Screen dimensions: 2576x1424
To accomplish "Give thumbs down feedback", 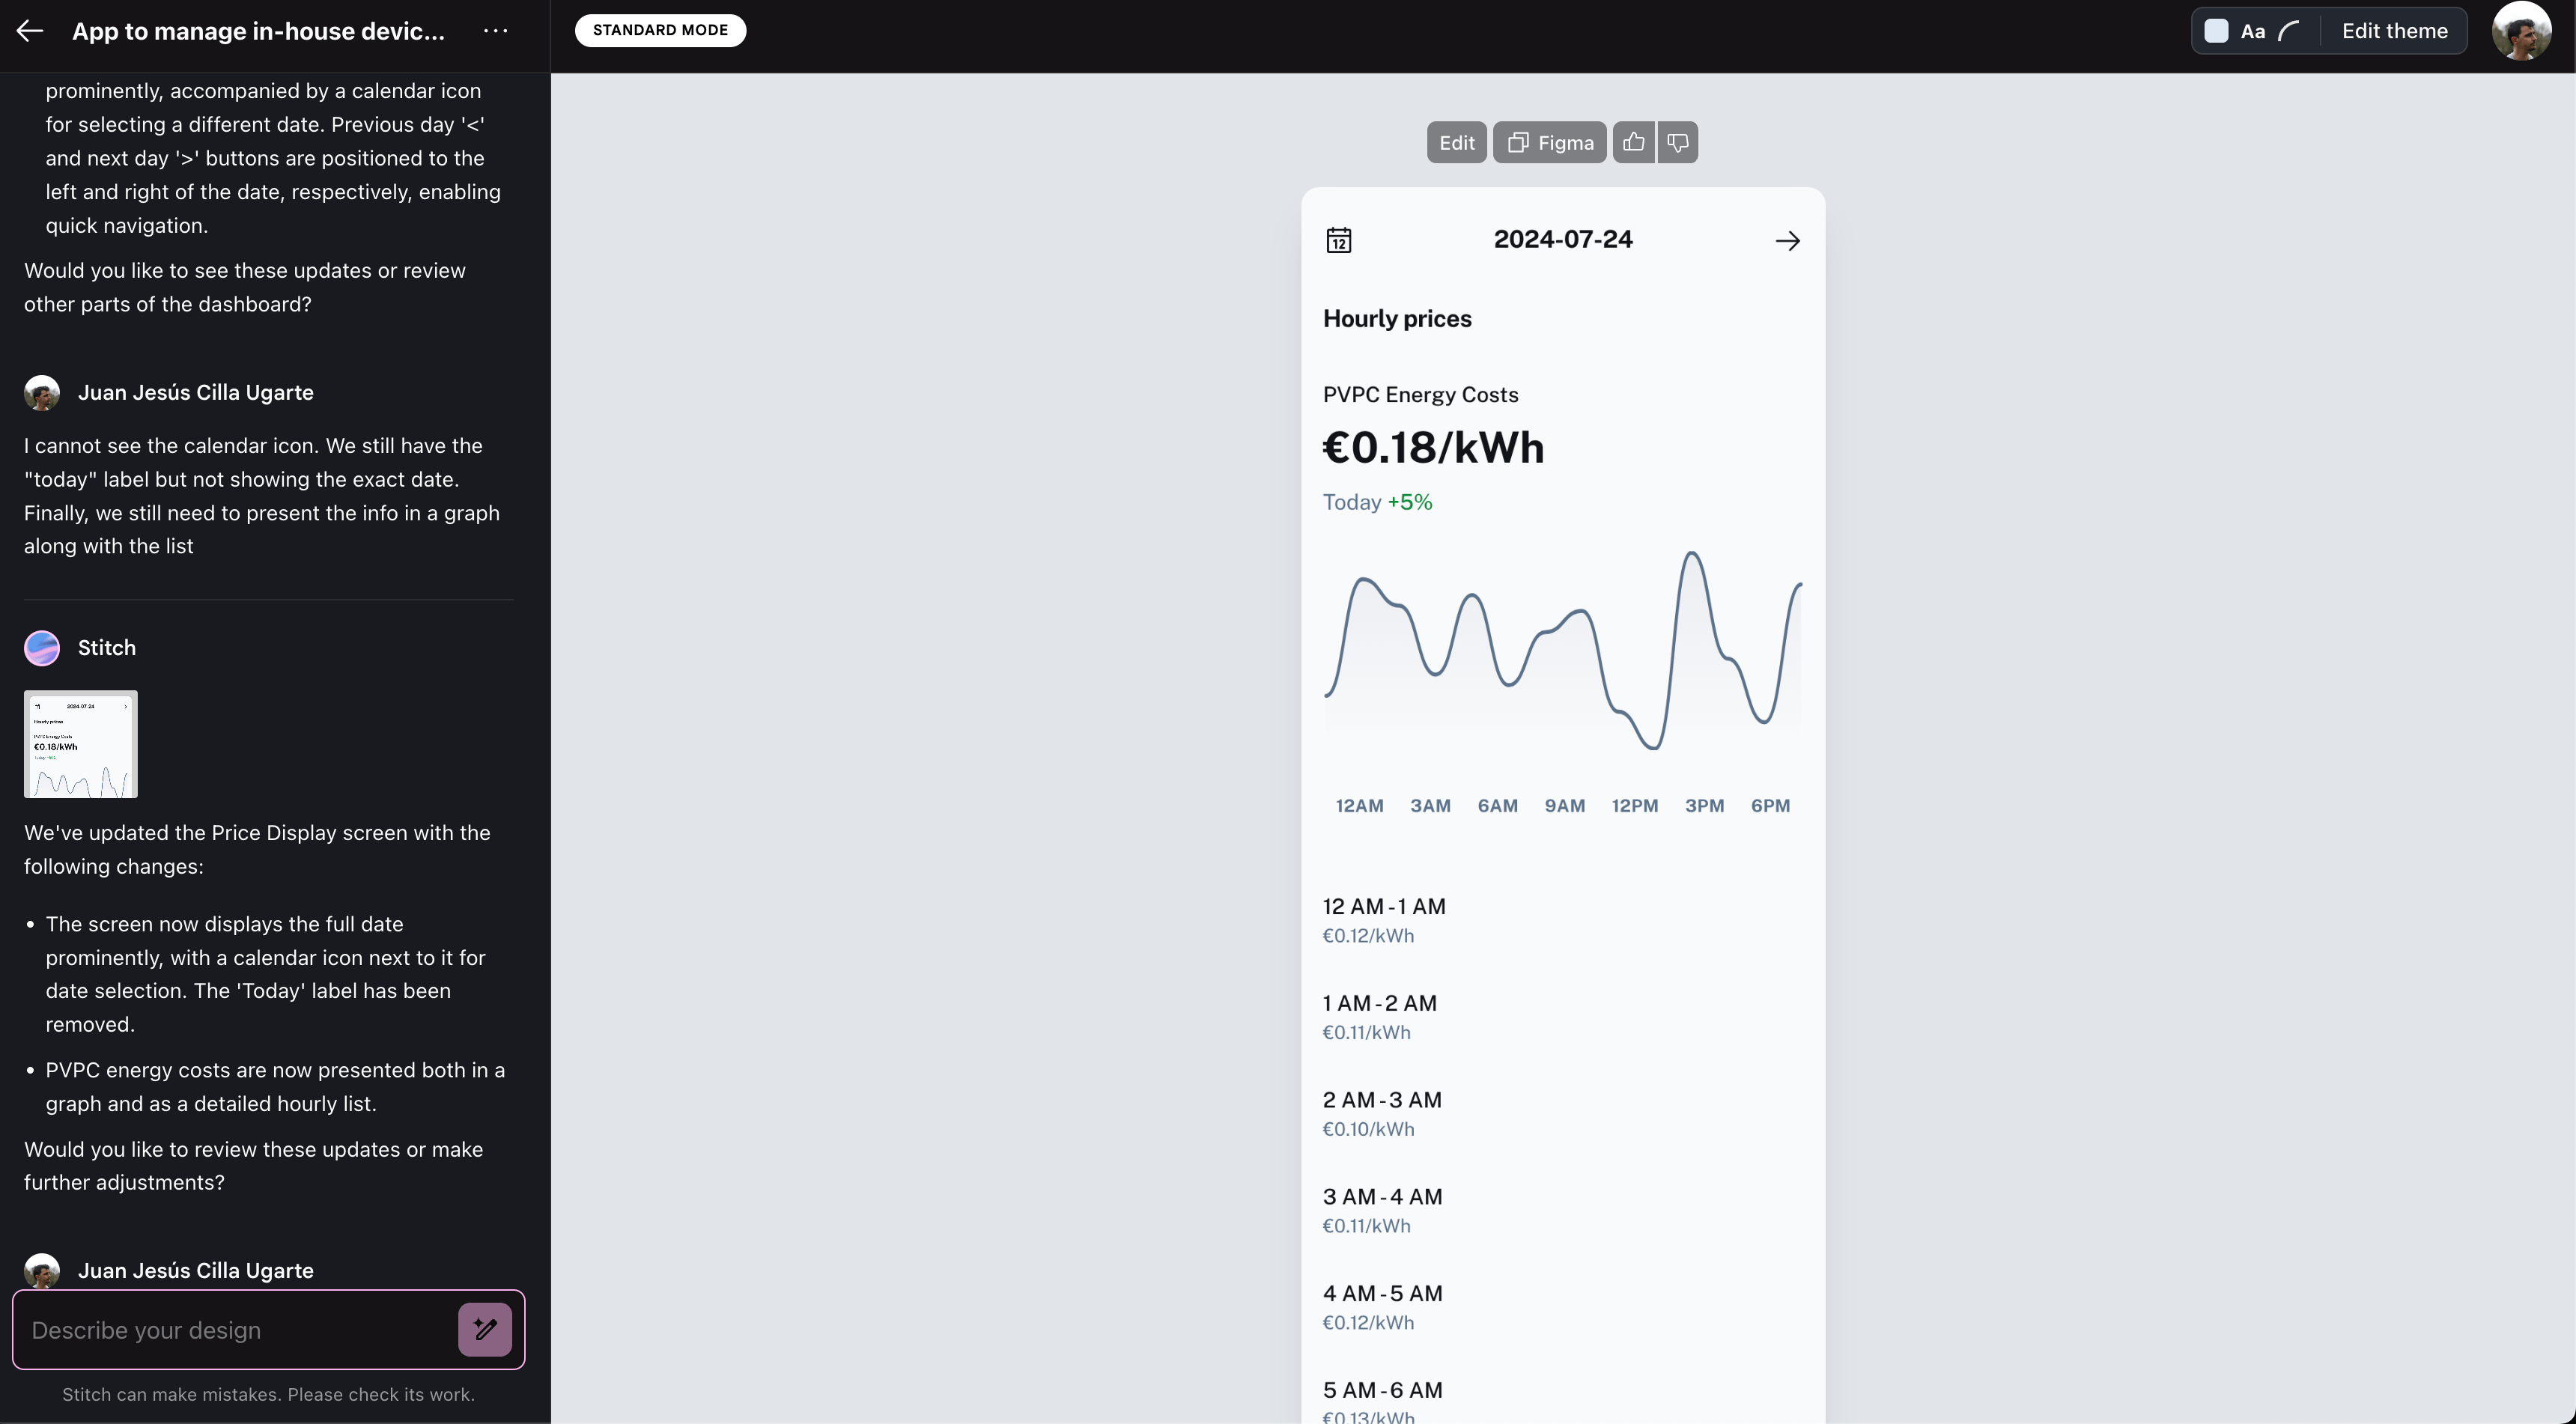I will click(1678, 142).
